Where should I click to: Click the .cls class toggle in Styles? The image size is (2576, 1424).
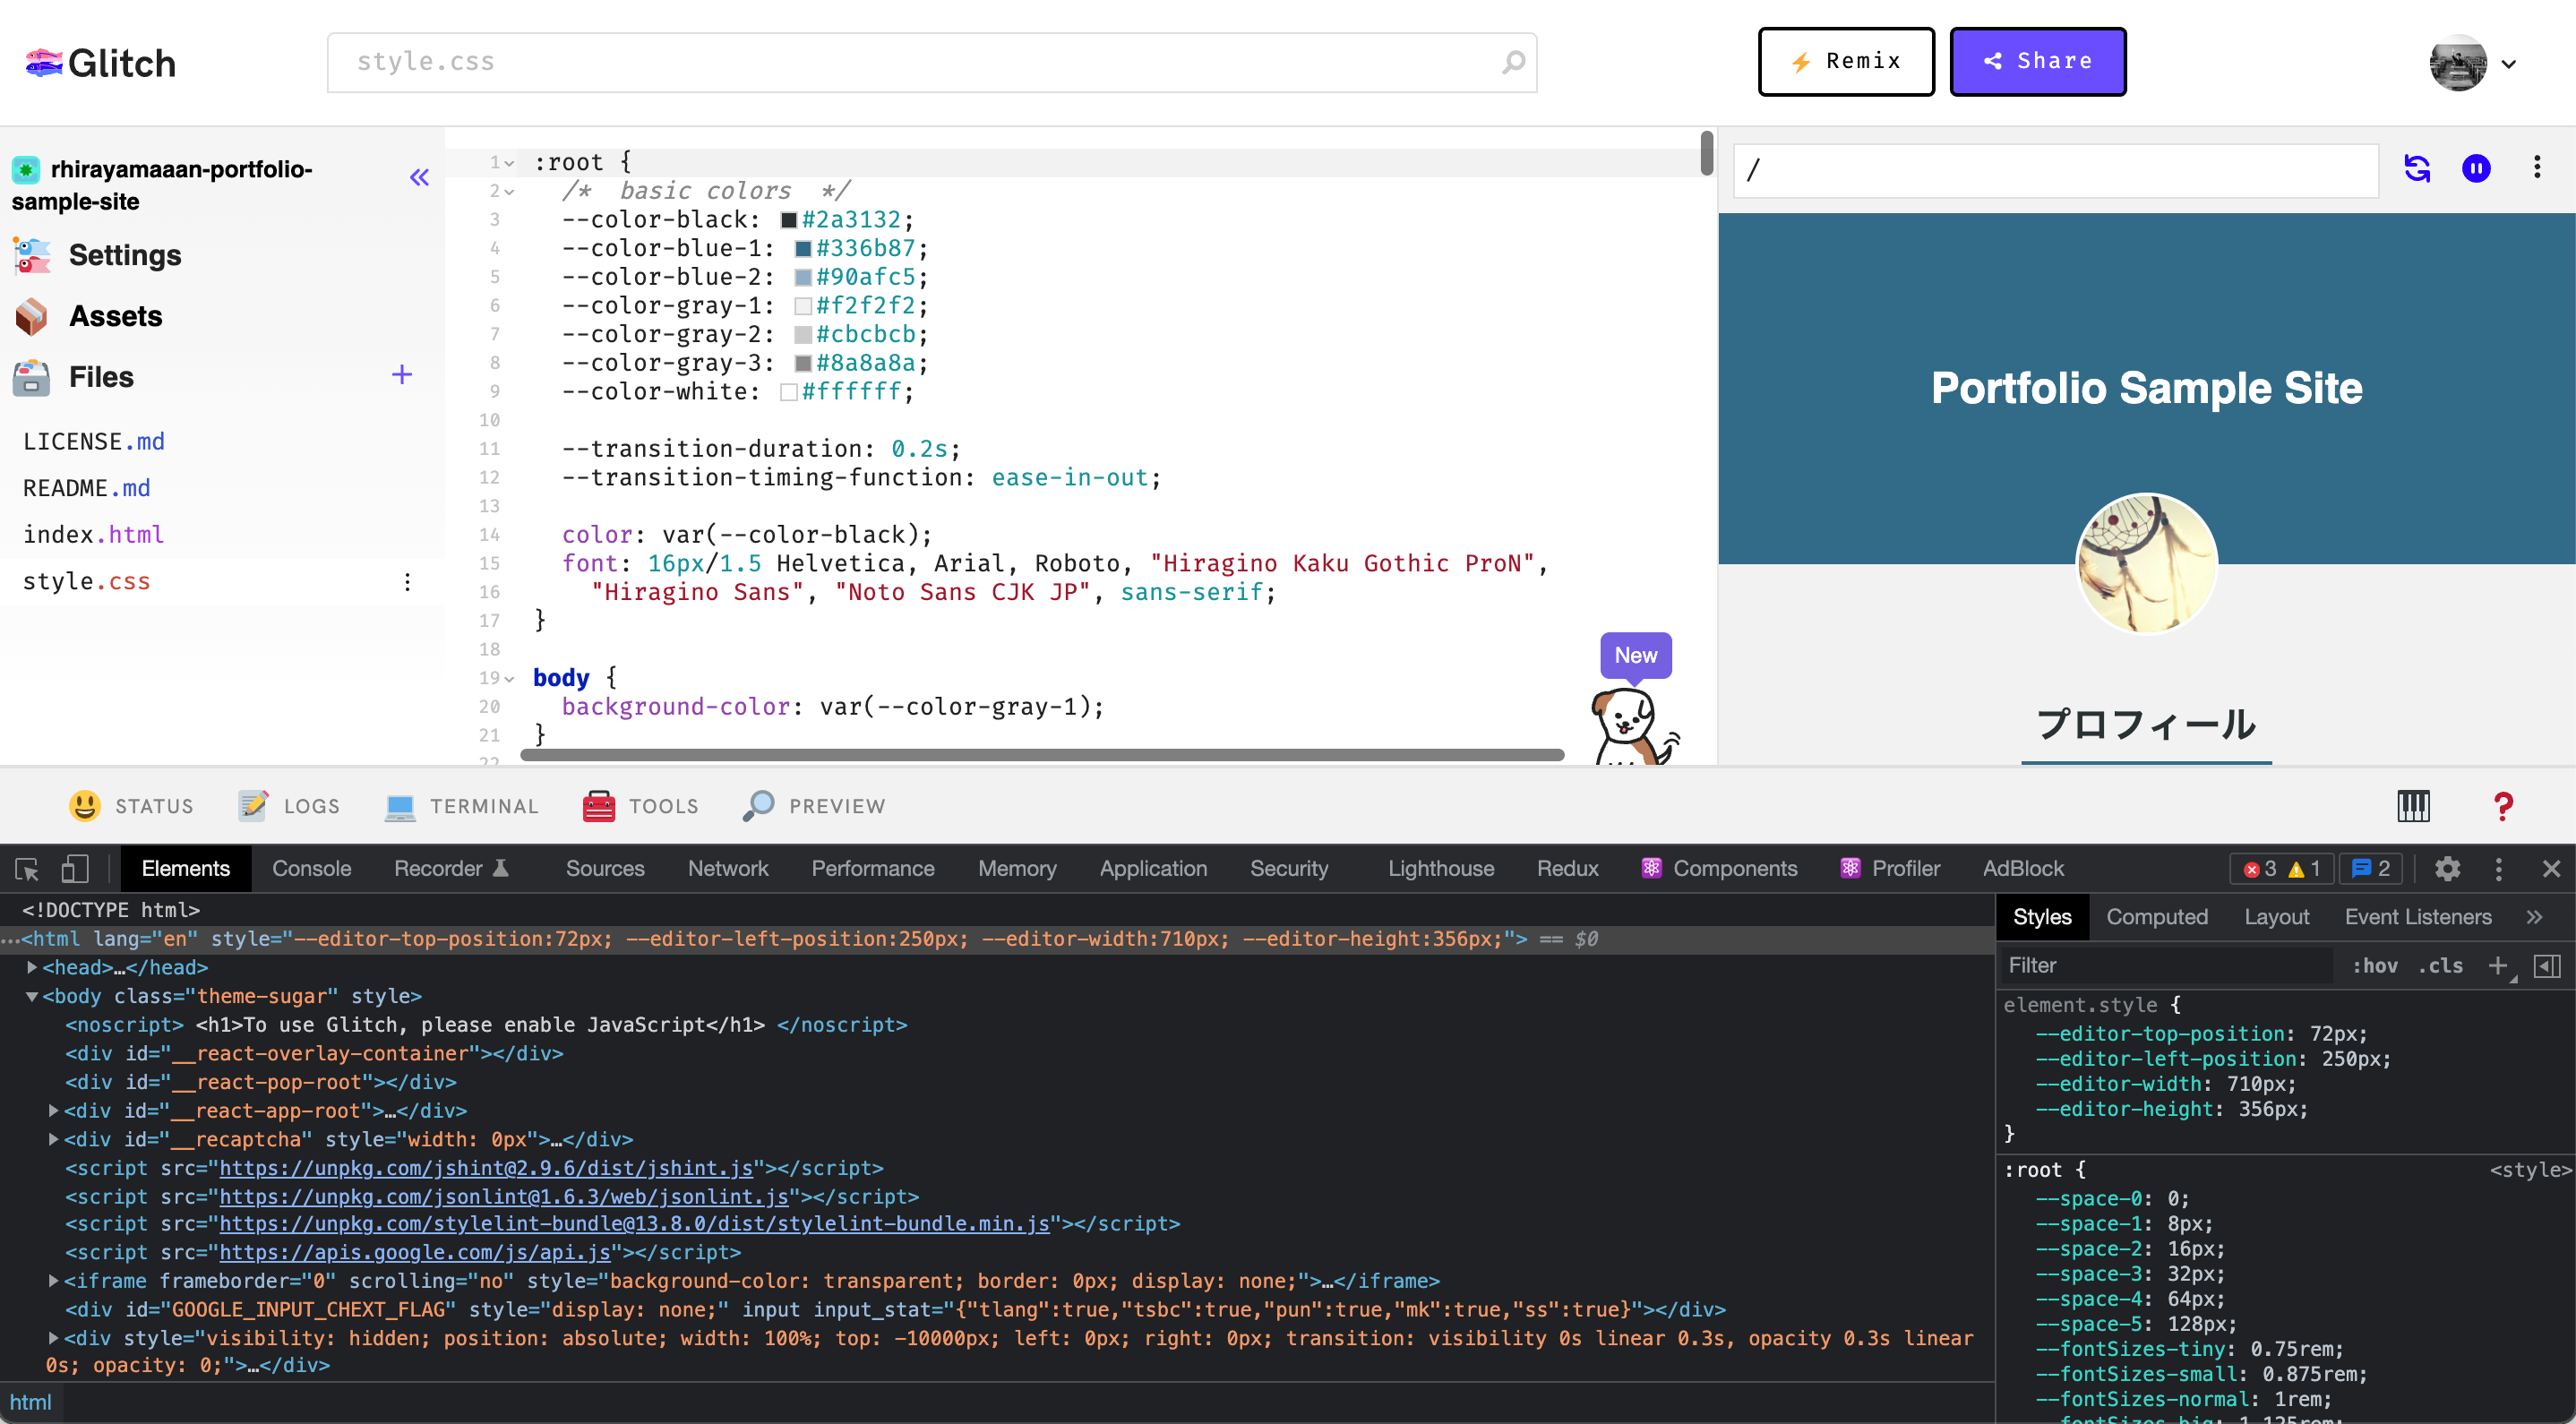point(2441,965)
